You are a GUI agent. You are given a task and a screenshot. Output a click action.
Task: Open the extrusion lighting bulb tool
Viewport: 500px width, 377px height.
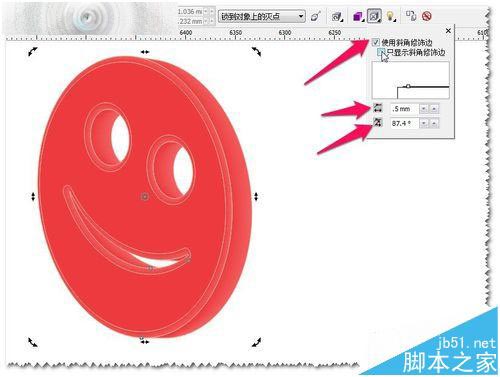pos(390,16)
